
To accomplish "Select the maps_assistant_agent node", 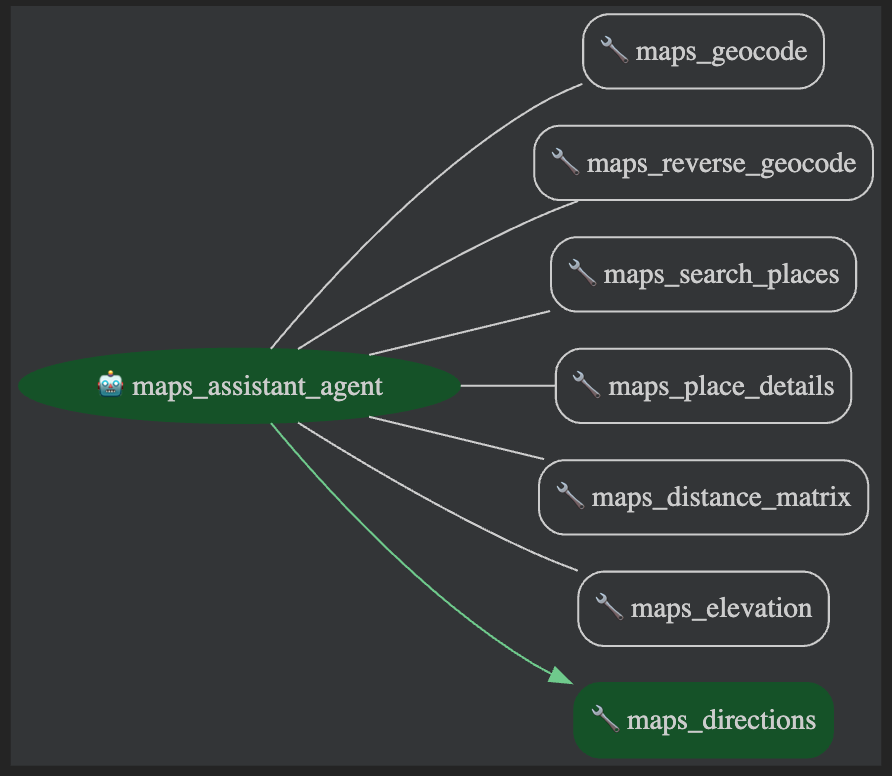I will [242, 385].
